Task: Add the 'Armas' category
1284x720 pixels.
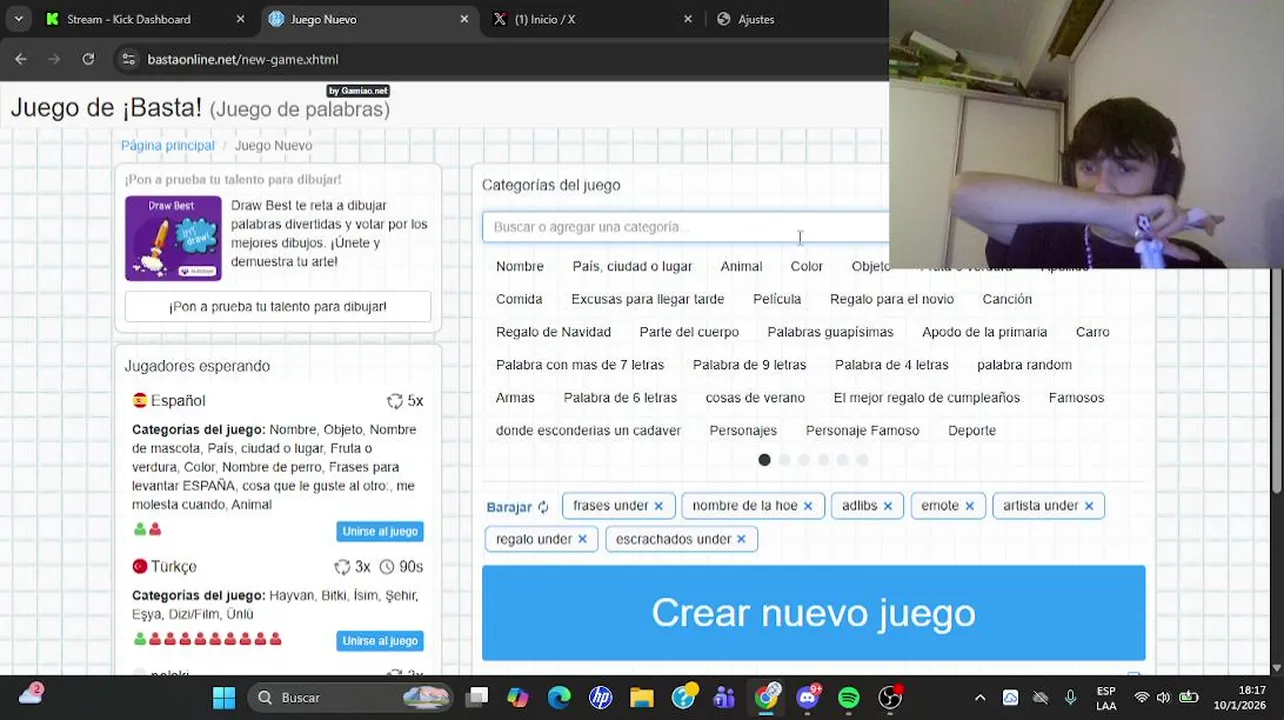Action: click(515, 398)
